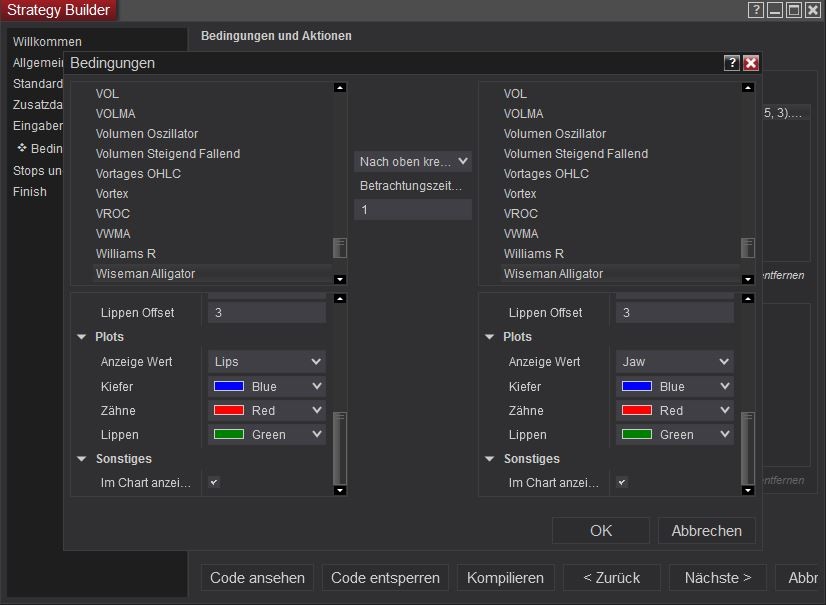Collapse right Plots section
Viewport: 826px width, 605px height.
click(489, 337)
